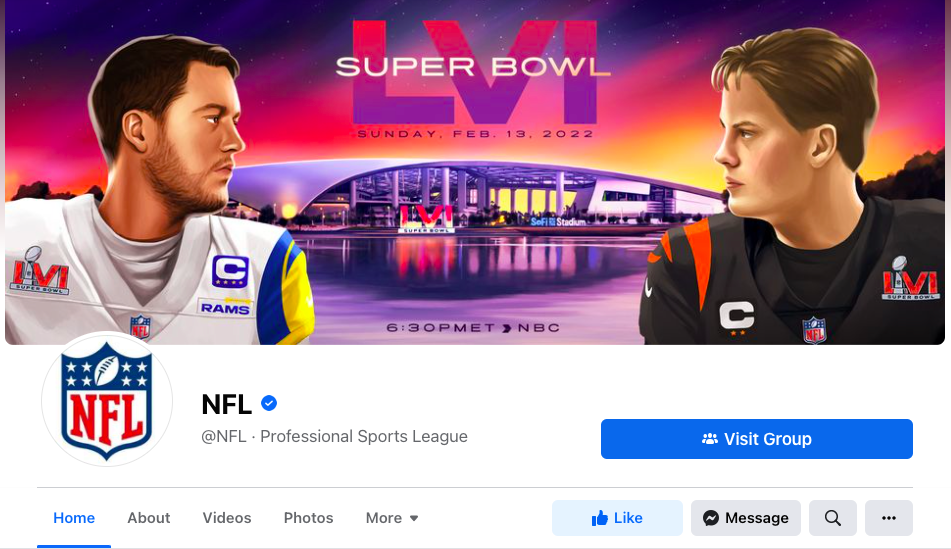Click the Messenger icon on Message button
The height and width of the screenshot is (549, 951).
coord(711,518)
